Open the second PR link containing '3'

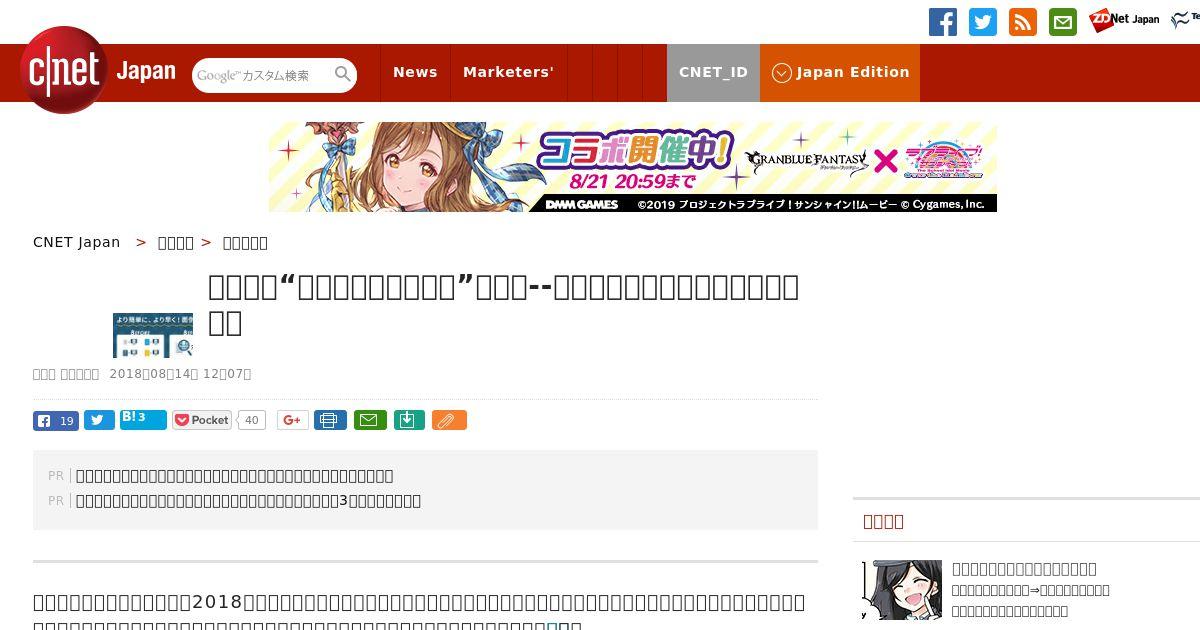248,501
